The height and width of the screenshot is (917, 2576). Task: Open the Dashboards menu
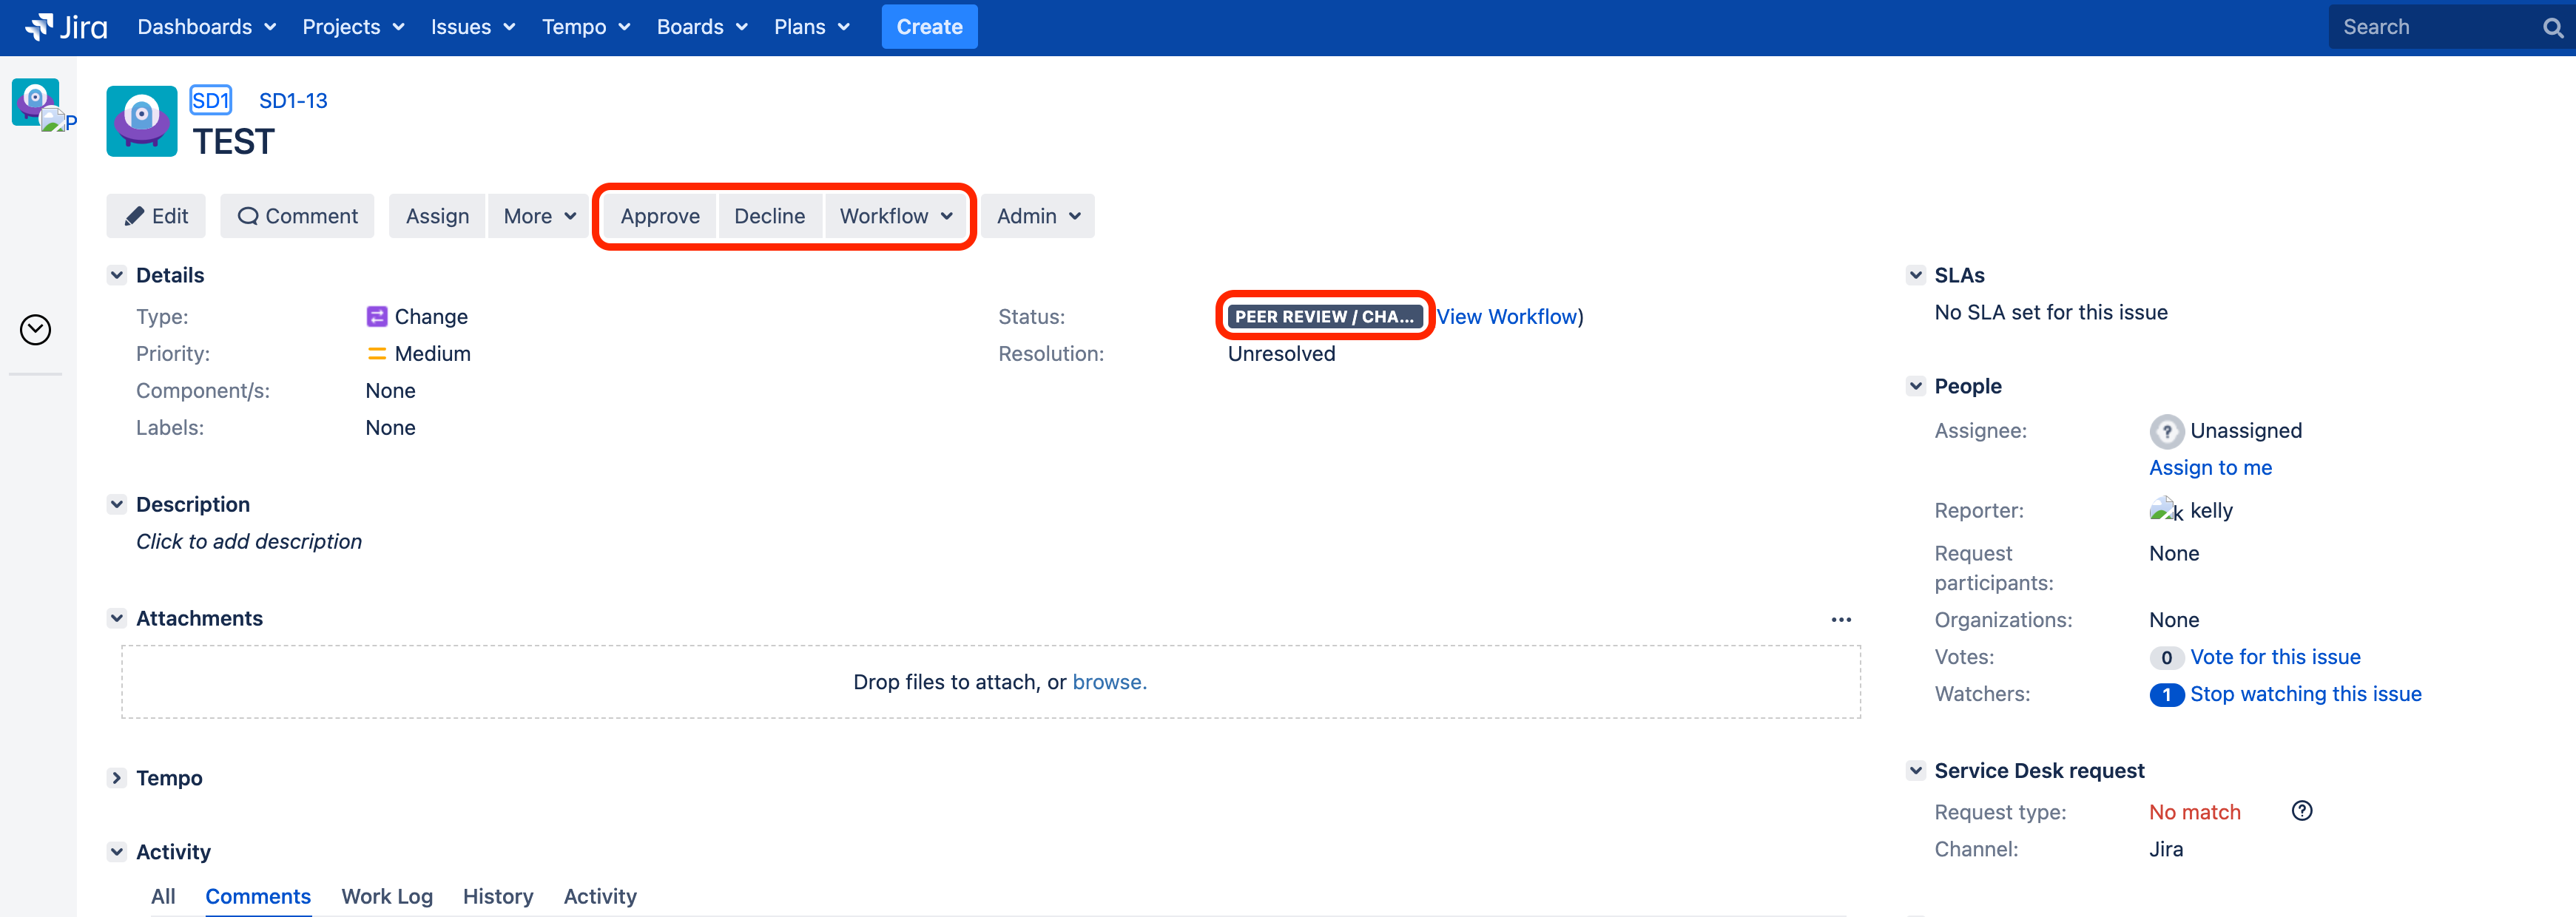[196, 26]
